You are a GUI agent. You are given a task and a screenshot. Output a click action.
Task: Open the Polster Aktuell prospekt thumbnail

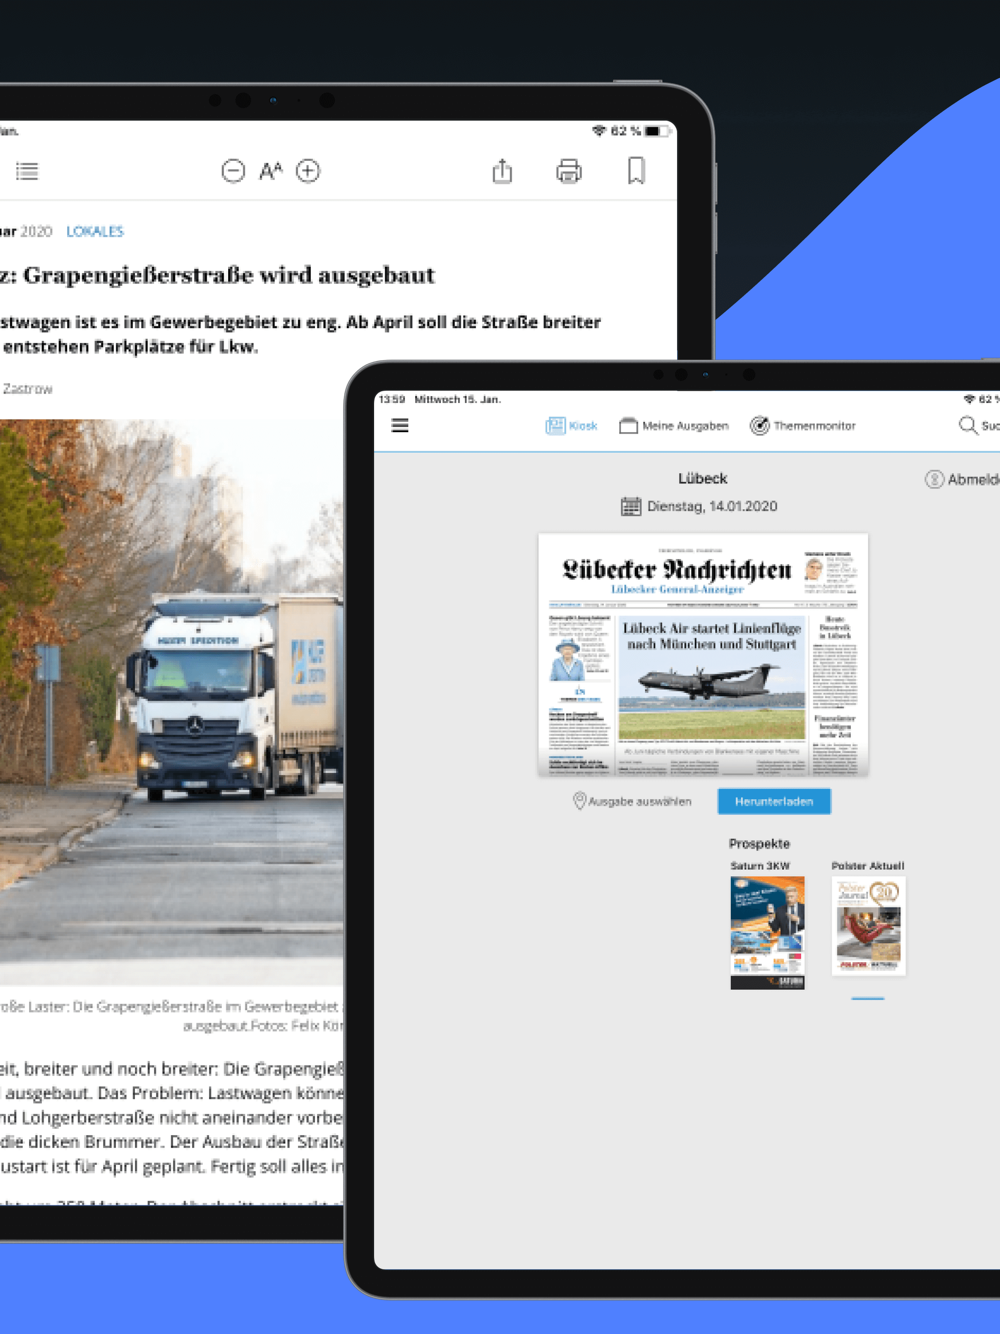click(868, 925)
